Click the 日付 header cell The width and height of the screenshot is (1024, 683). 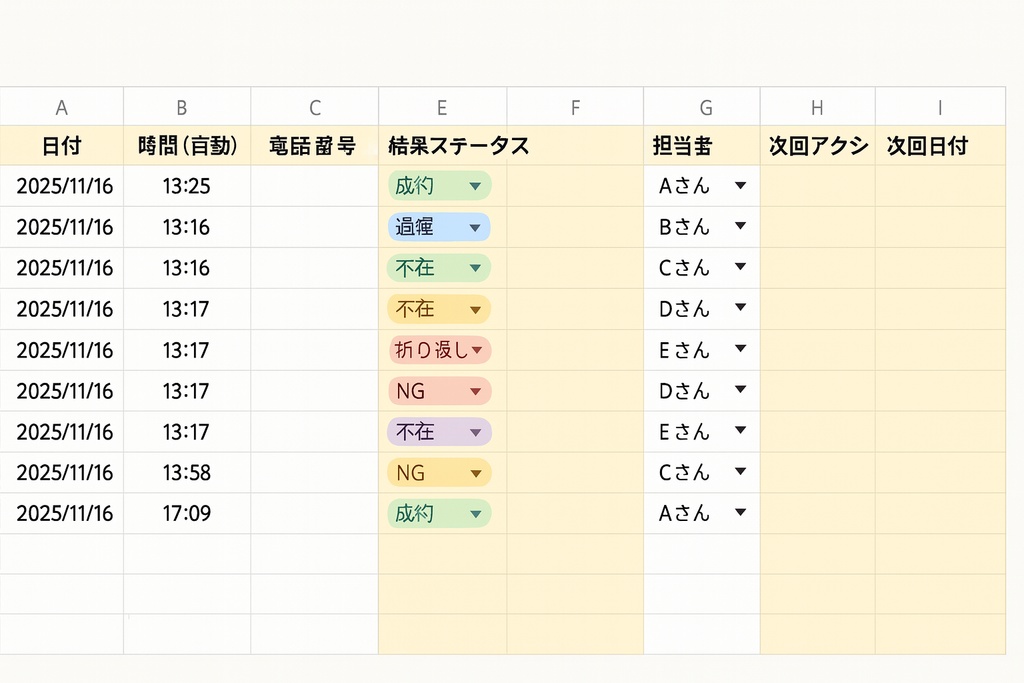coord(61,146)
